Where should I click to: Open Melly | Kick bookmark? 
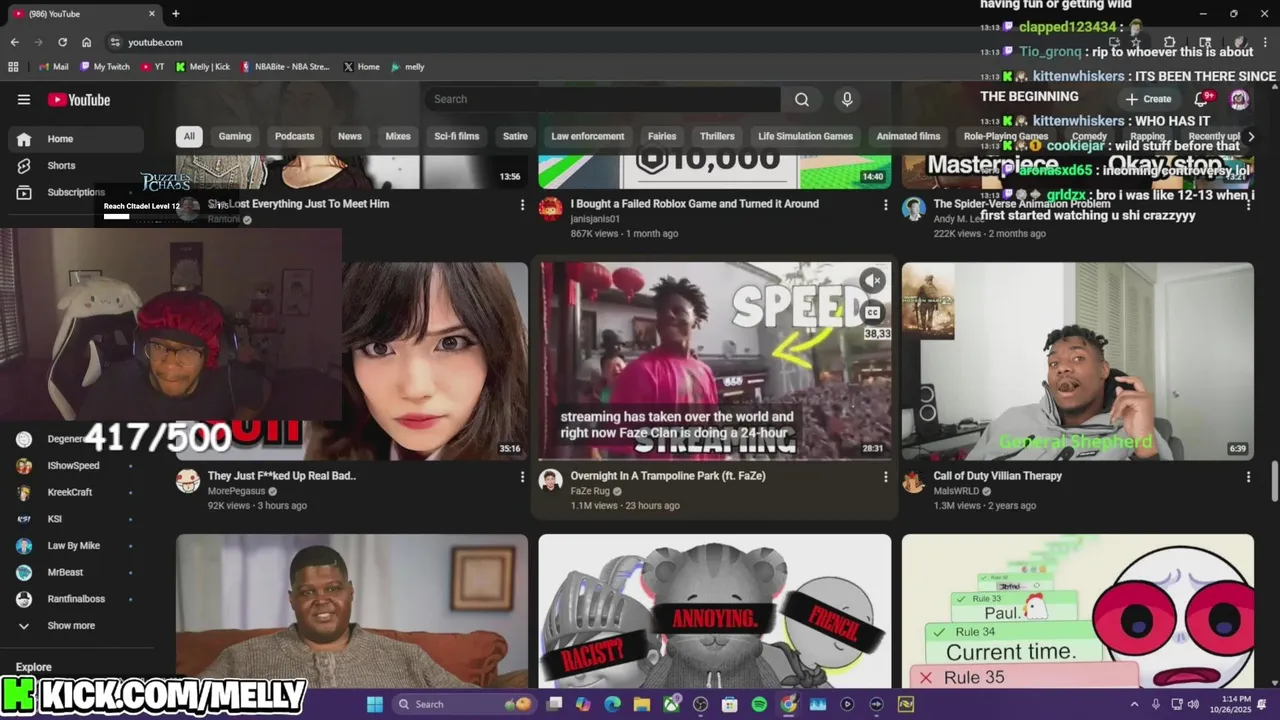203,67
